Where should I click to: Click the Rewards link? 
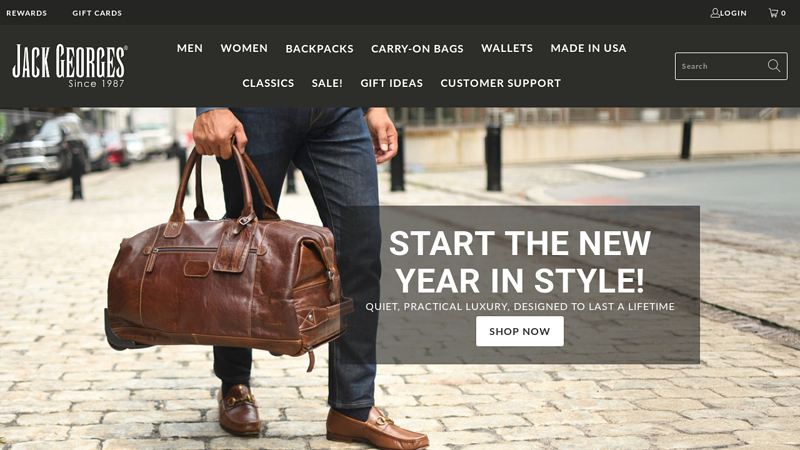point(27,13)
